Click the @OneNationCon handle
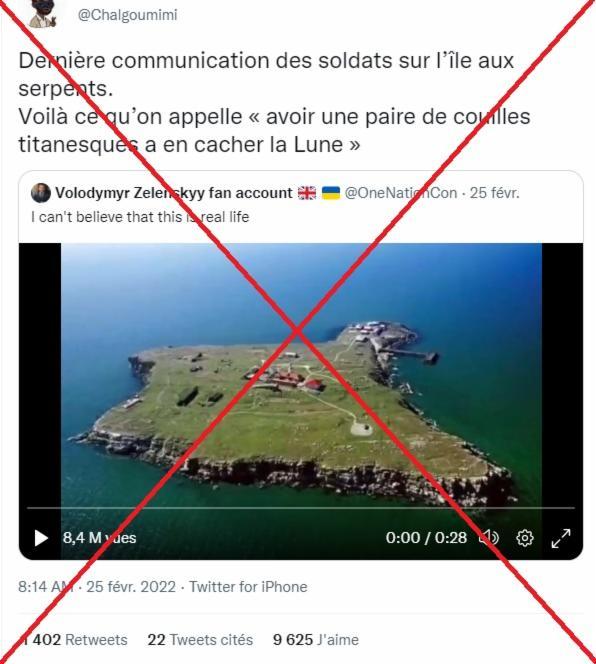This screenshot has width=596, height=664. pos(401,193)
